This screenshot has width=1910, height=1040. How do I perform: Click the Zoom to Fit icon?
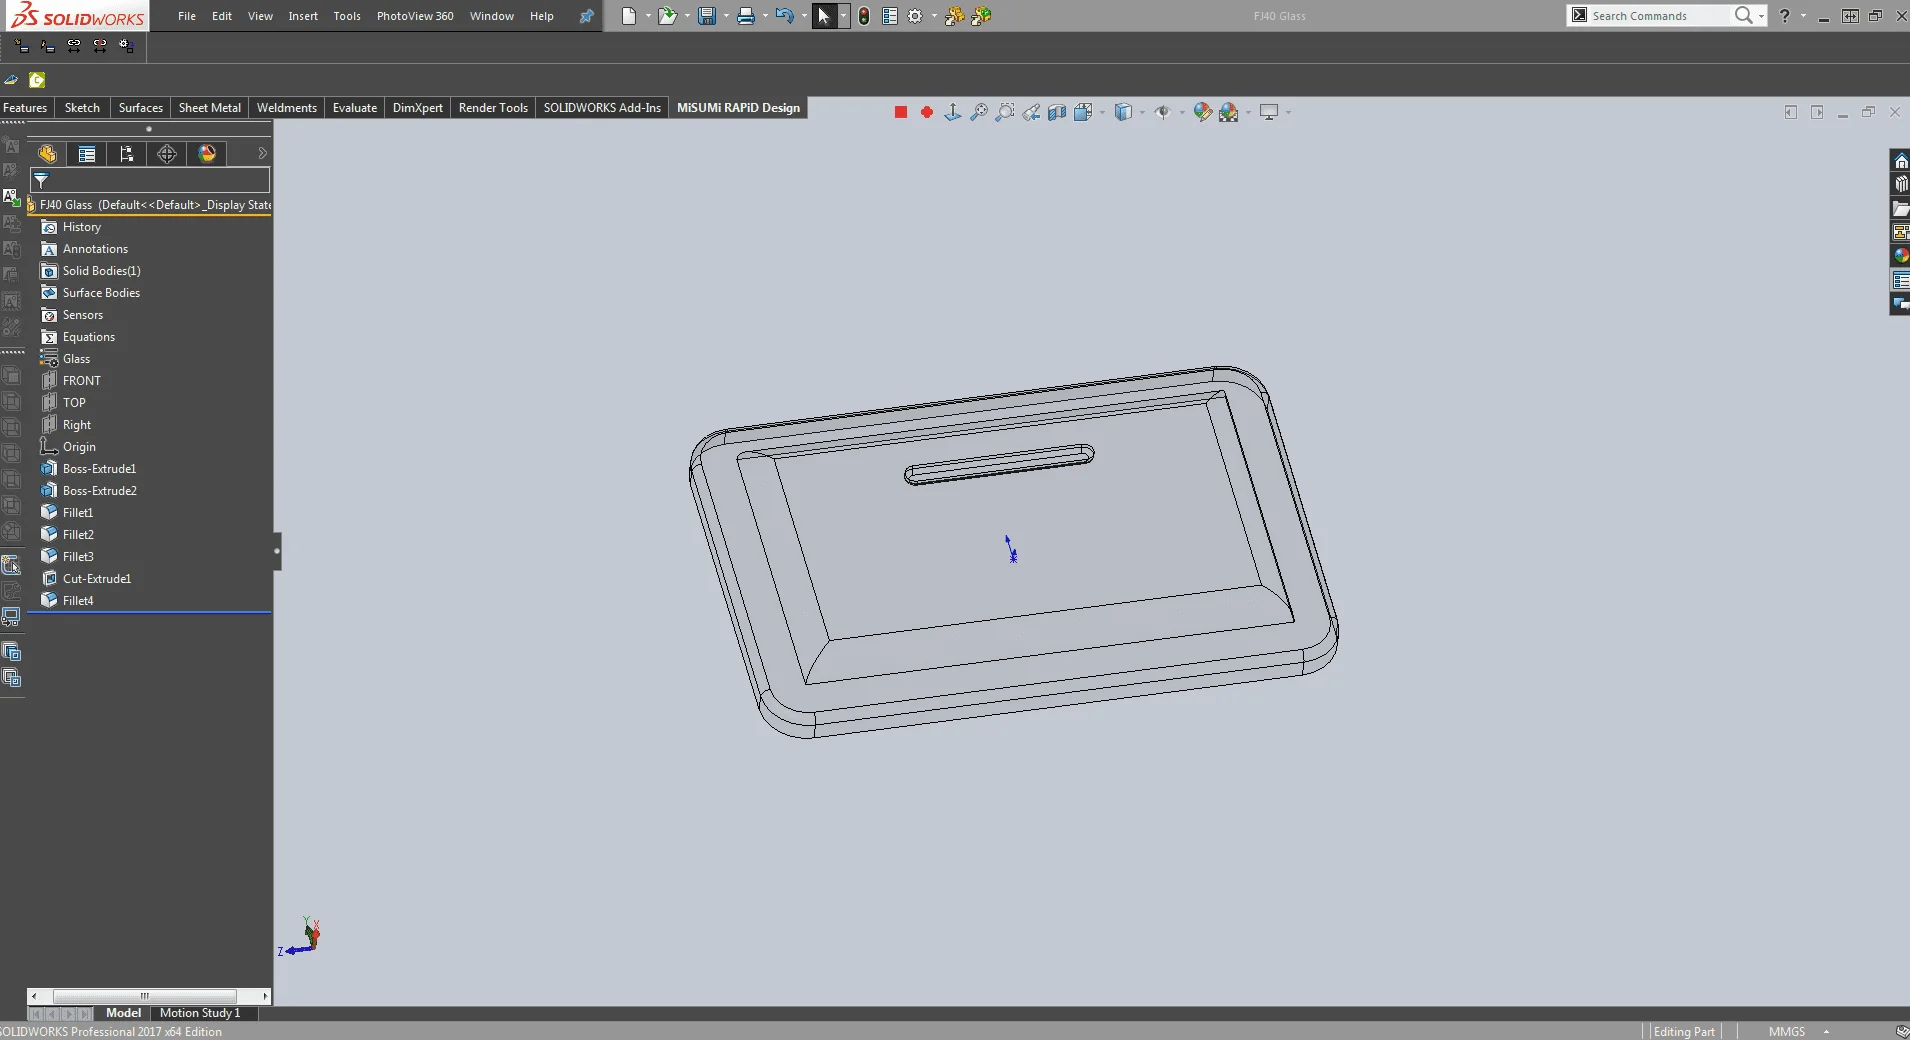[x=979, y=112]
